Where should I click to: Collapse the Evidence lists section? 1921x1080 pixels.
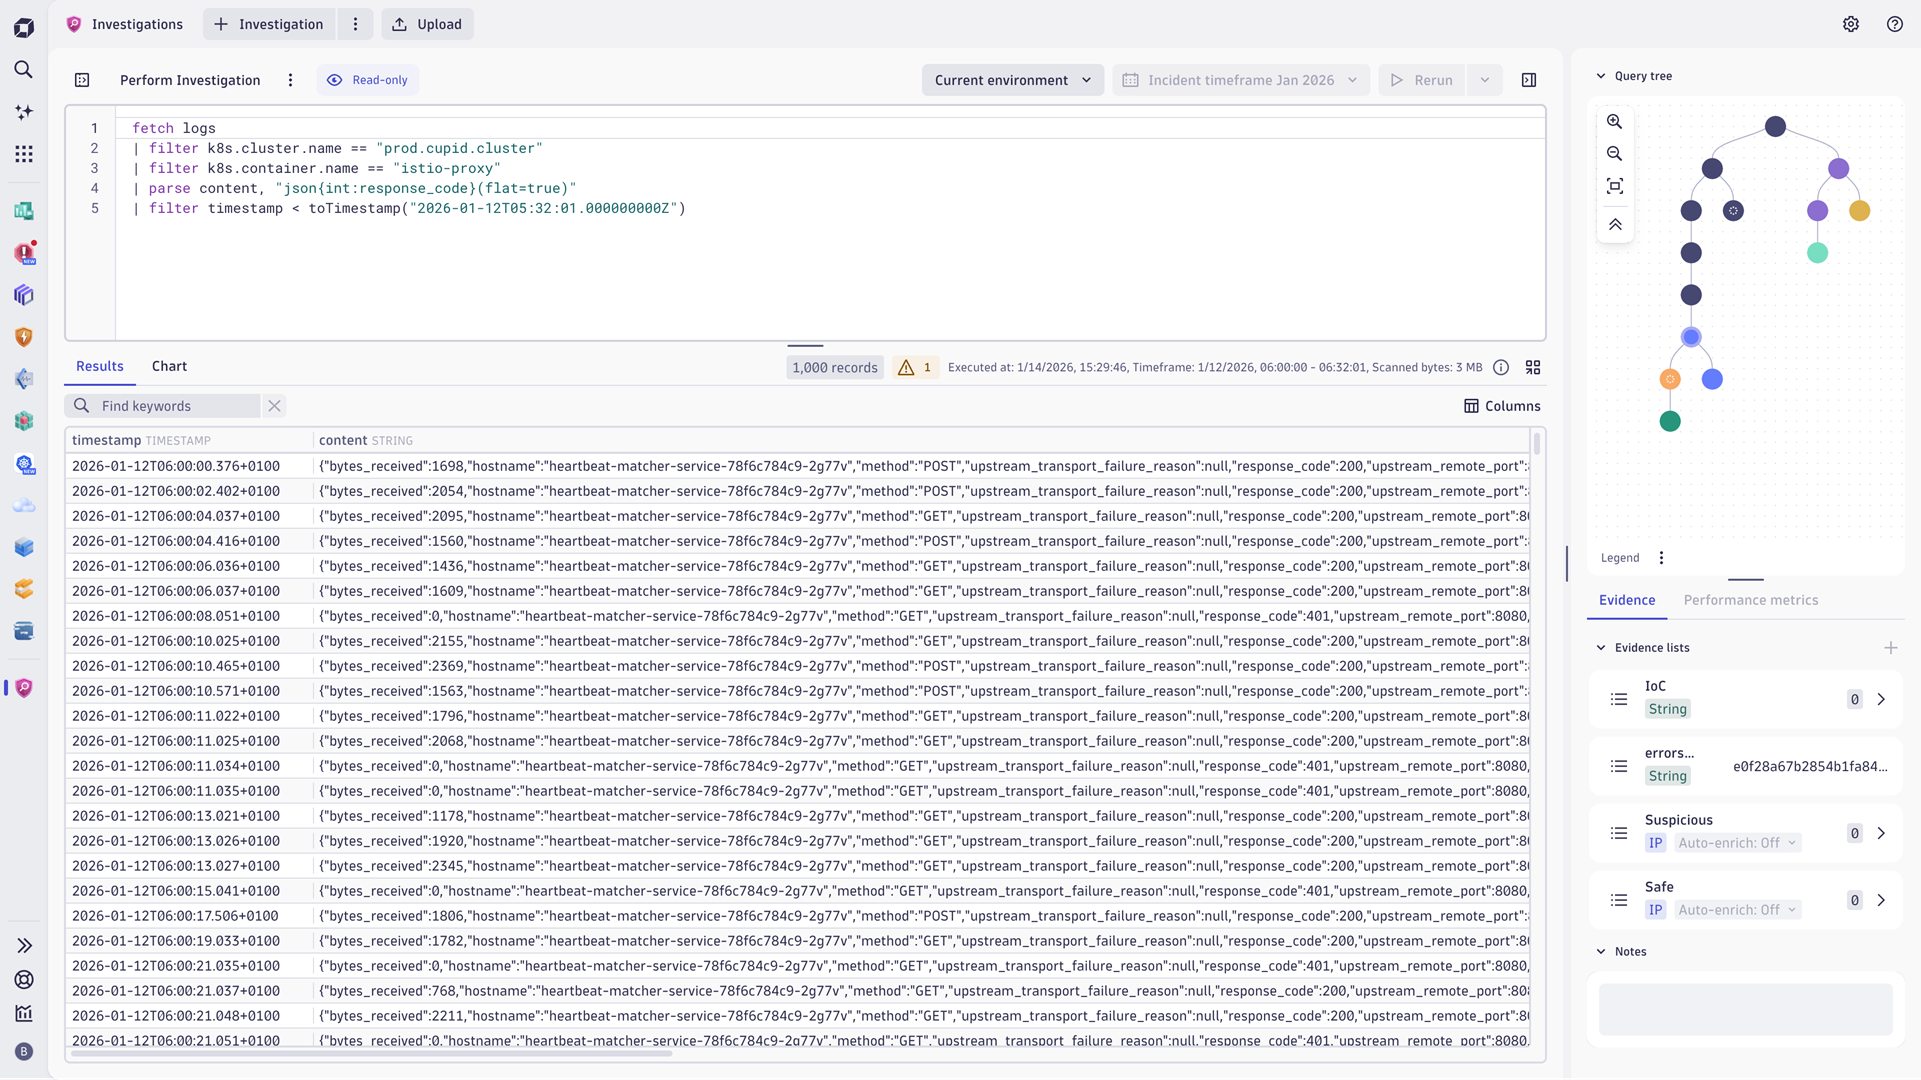(1601, 648)
